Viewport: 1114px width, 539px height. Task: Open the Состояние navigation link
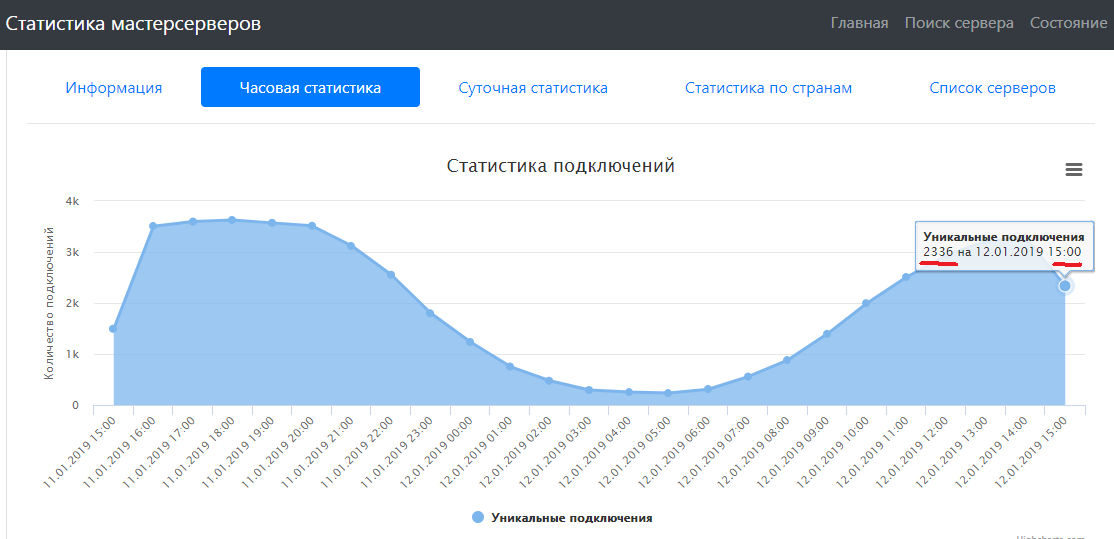(x=1069, y=23)
